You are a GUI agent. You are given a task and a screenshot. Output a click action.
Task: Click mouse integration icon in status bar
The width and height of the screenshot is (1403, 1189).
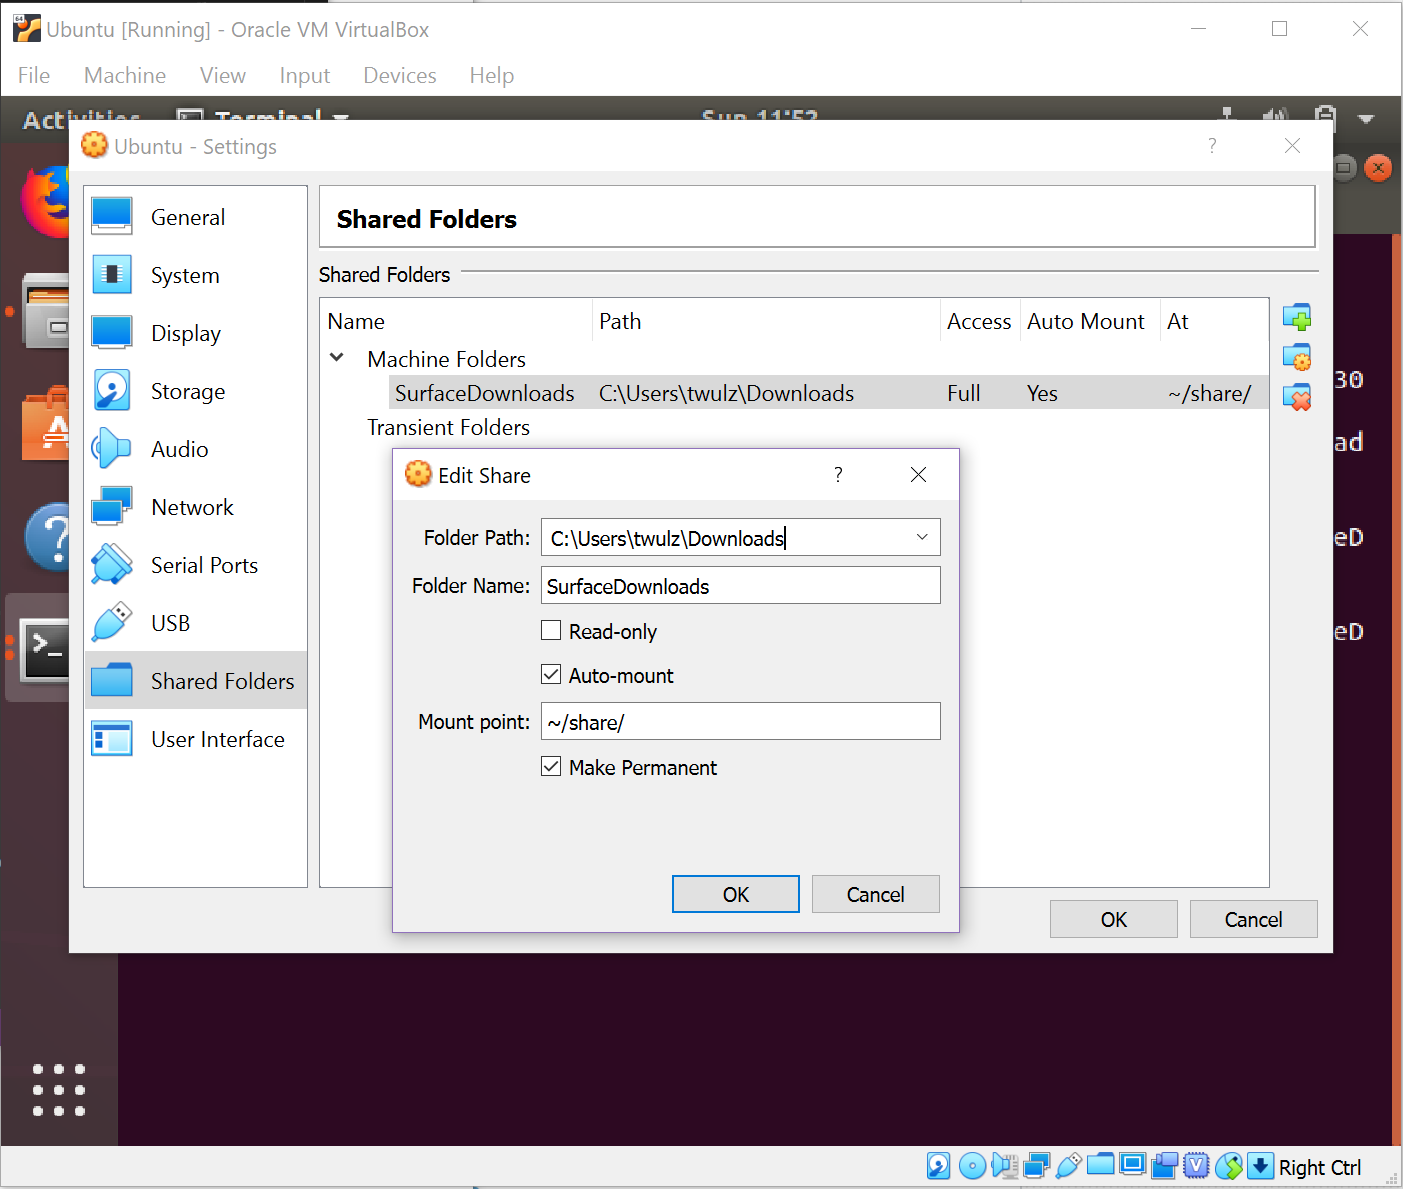[1229, 1166]
